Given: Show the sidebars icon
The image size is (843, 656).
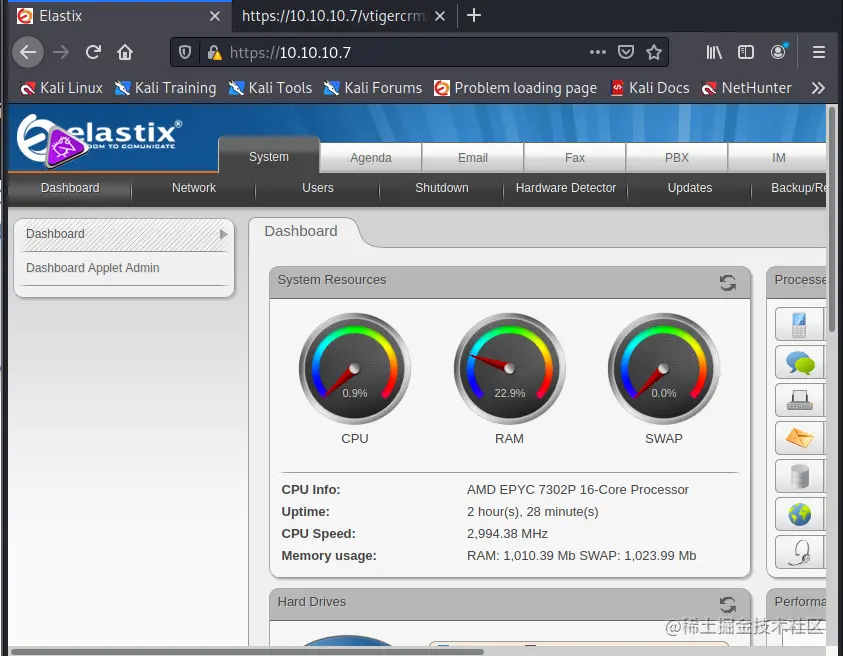Looking at the screenshot, I should 746,52.
